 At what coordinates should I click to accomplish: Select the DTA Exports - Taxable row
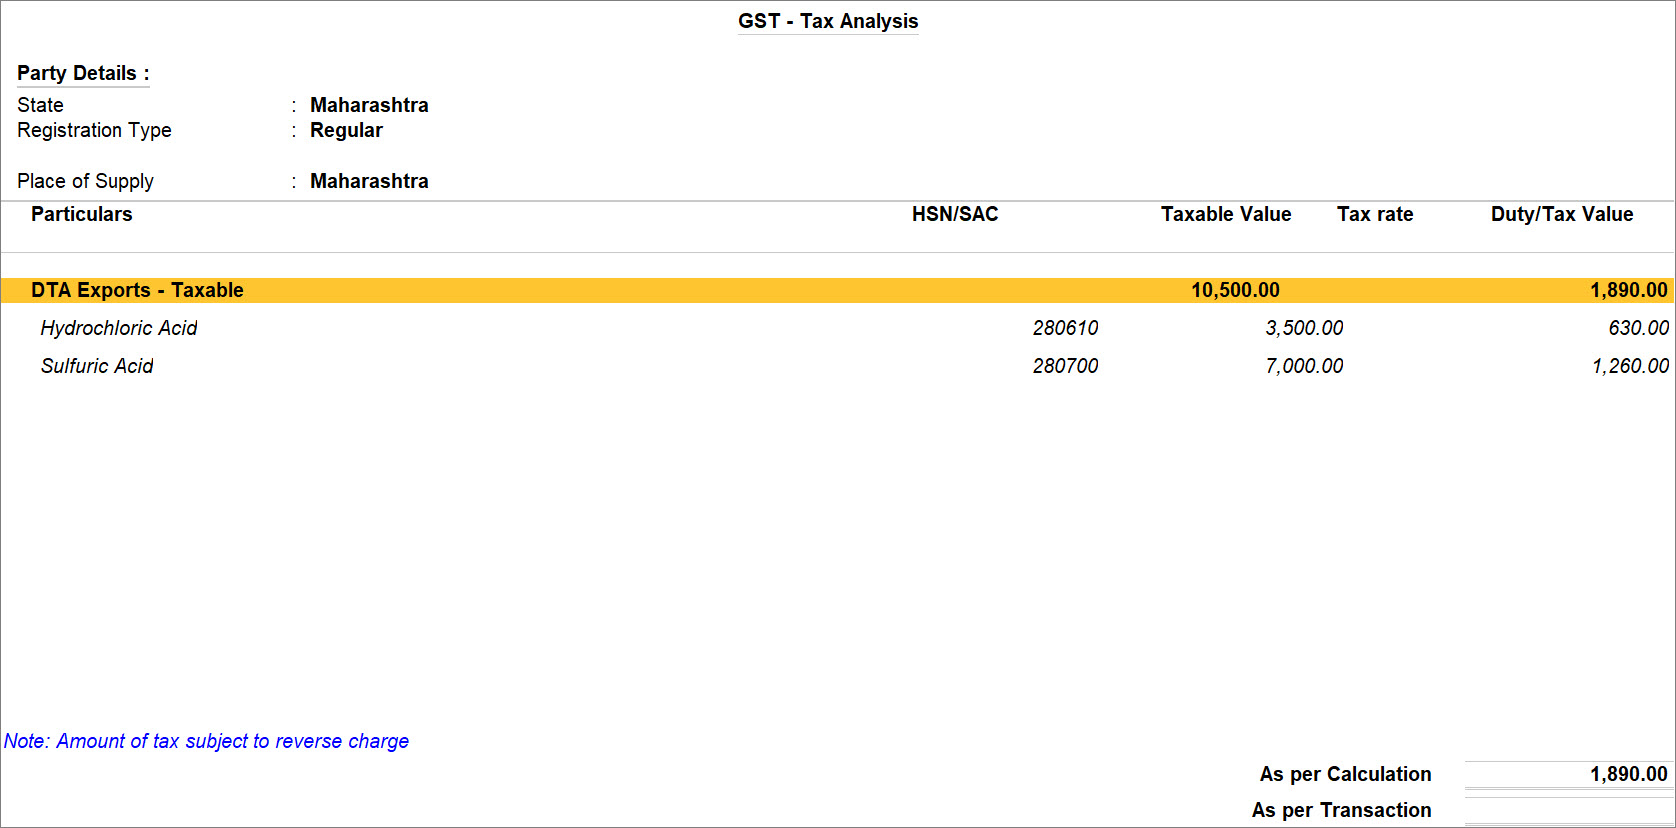[837, 290]
